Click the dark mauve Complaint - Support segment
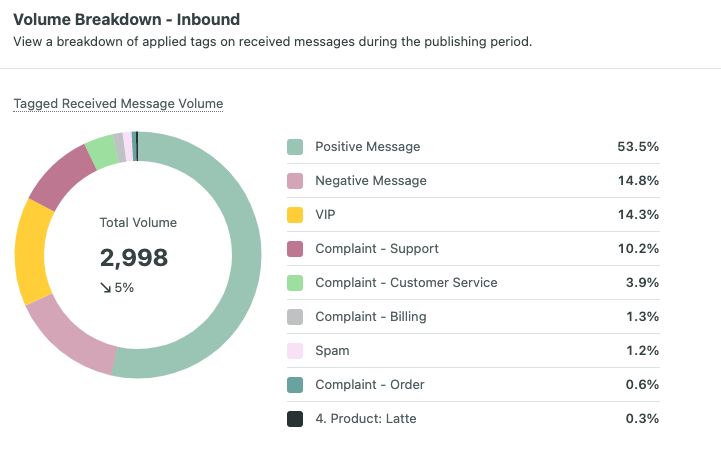Image resolution: width=721 pixels, height=458 pixels. tap(61, 173)
